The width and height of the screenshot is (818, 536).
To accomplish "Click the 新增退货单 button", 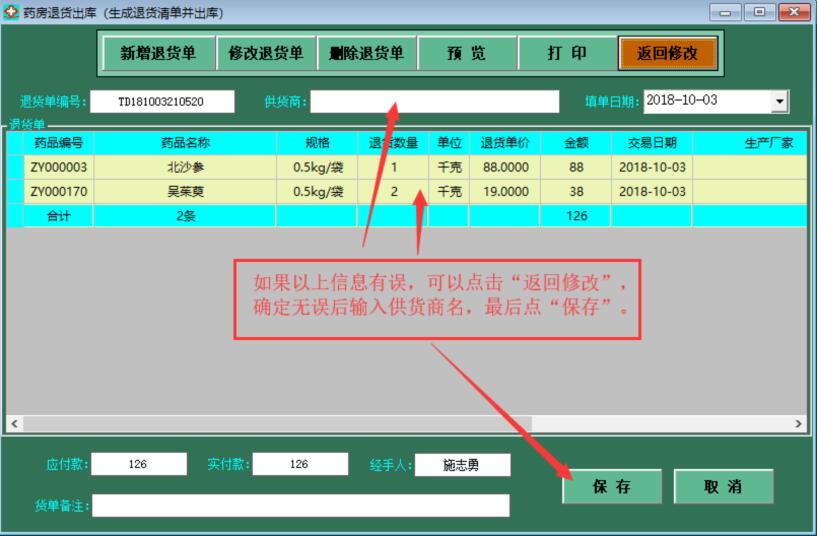I will pos(158,54).
